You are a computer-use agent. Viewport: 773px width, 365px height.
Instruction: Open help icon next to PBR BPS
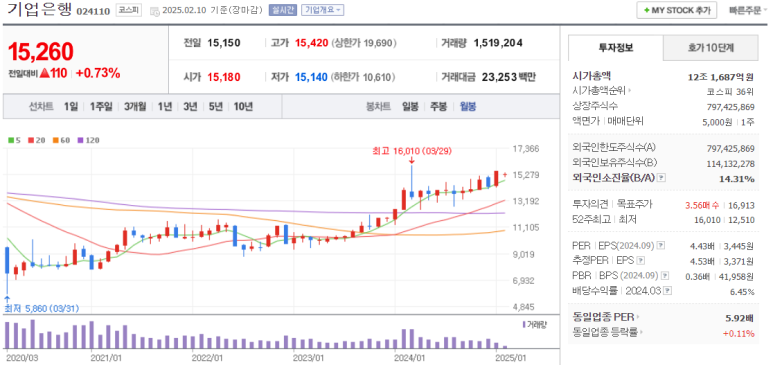point(666,275)
